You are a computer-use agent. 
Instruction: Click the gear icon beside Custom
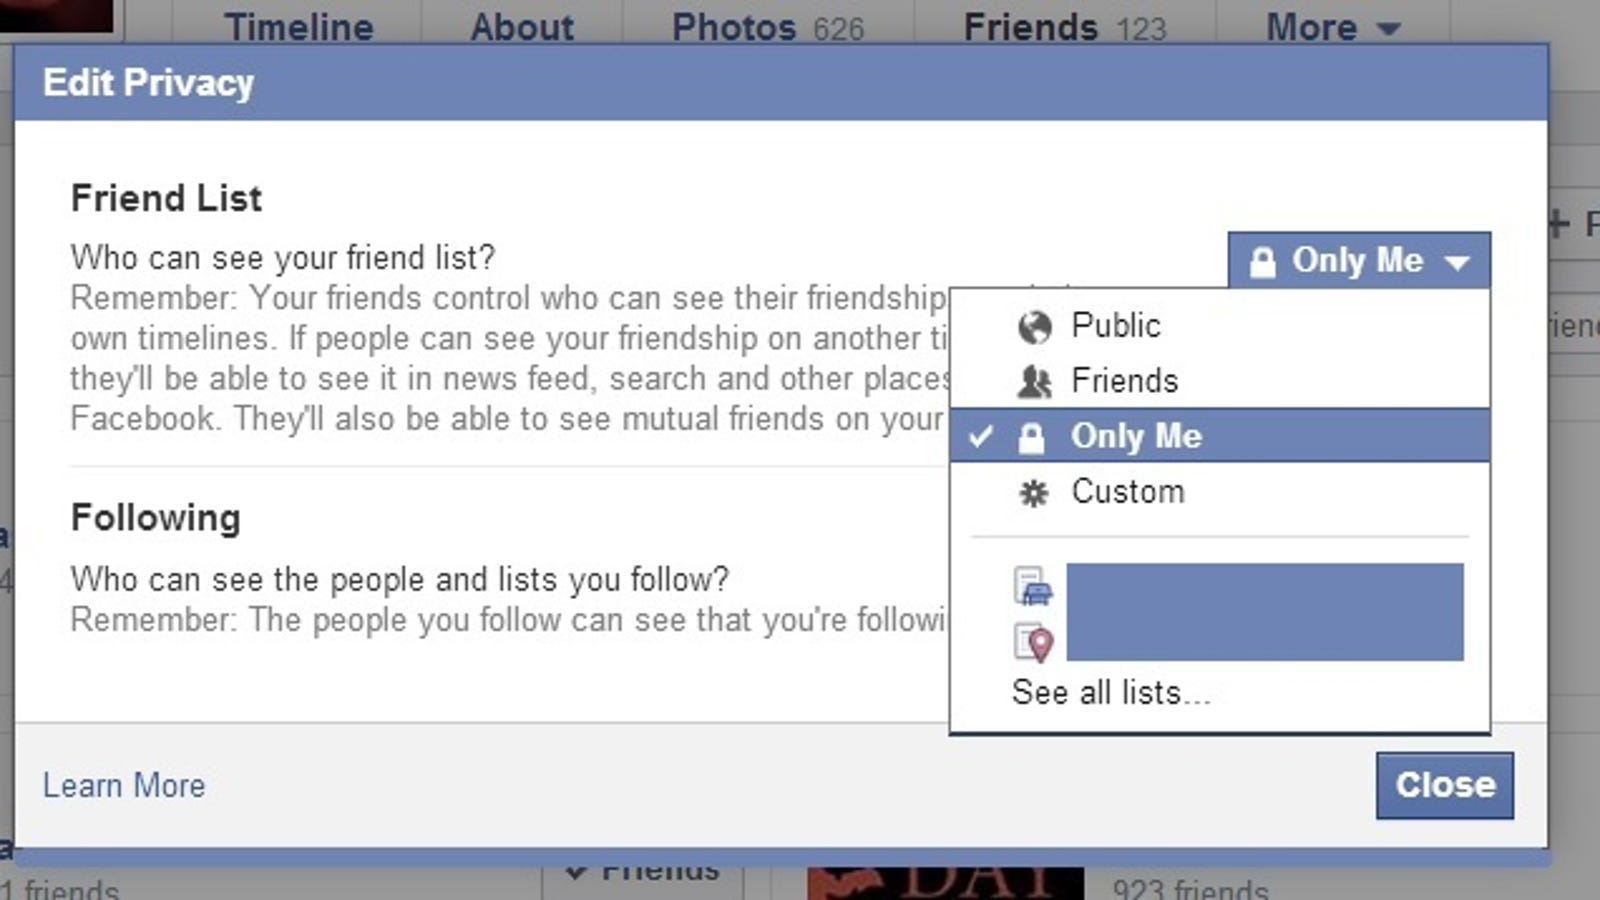1033,493
